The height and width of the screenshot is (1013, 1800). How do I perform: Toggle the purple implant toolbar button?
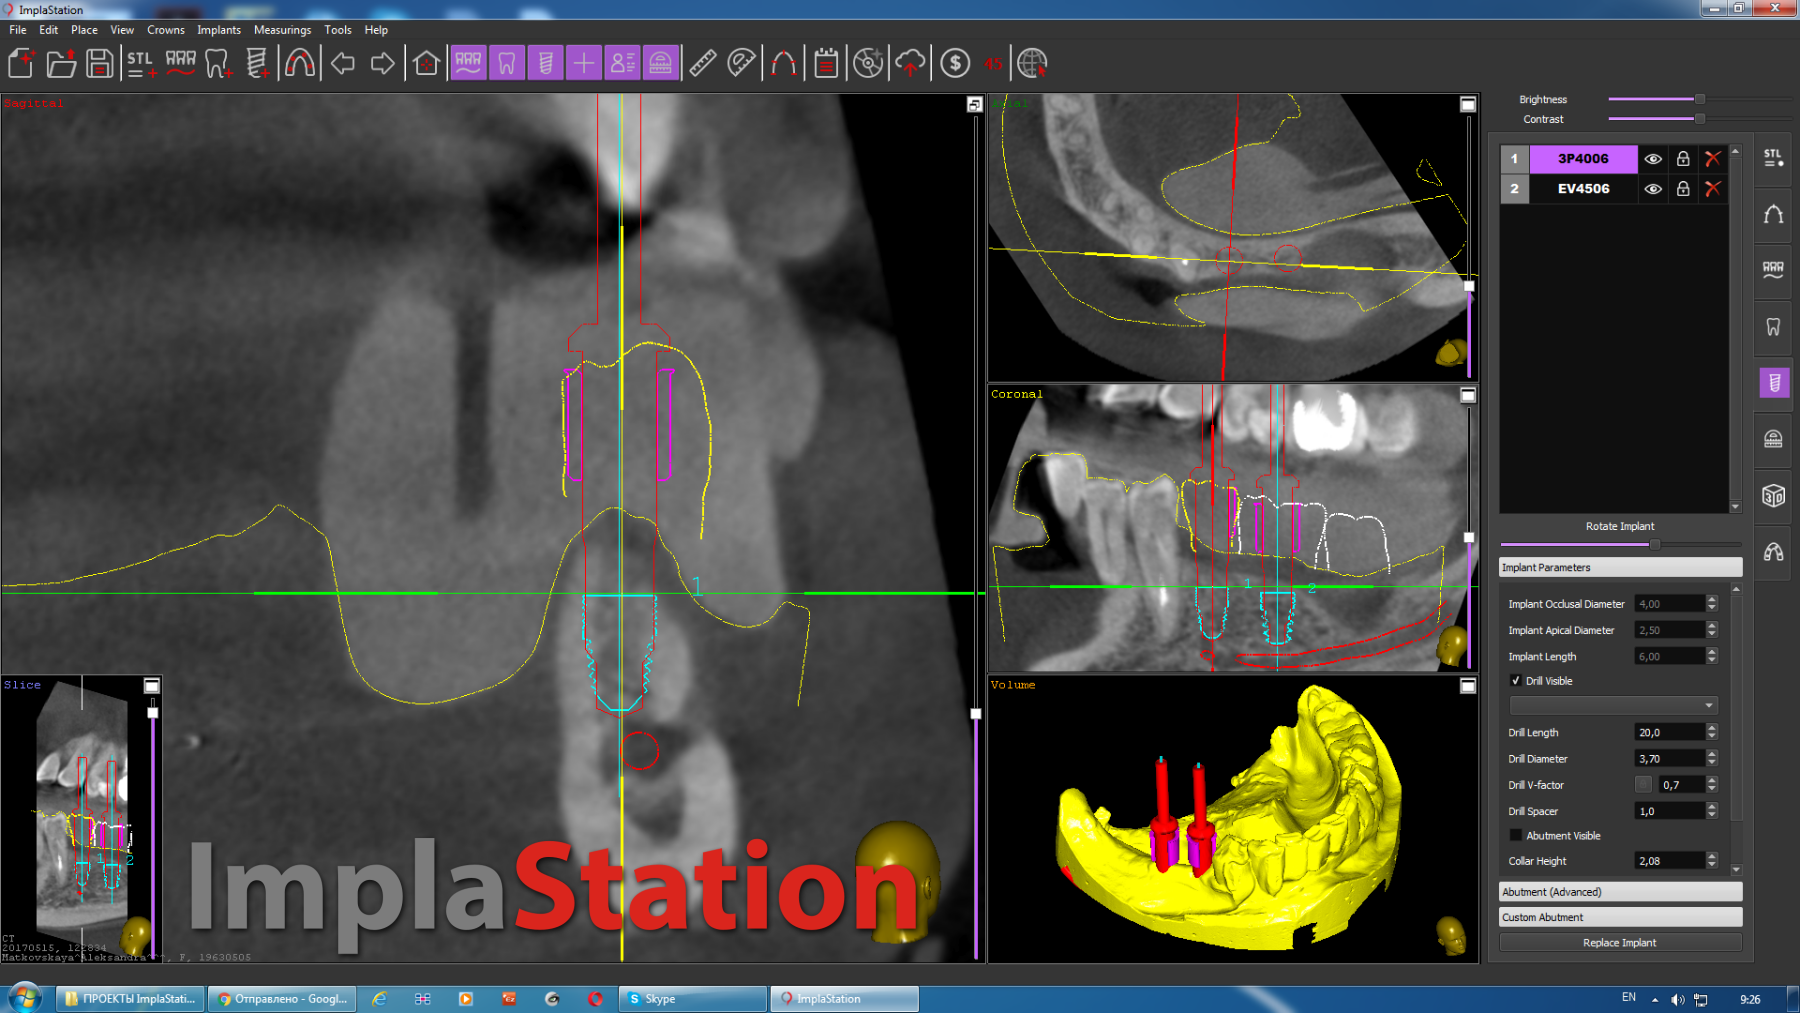pyautogui.click(x=545, y=63)
